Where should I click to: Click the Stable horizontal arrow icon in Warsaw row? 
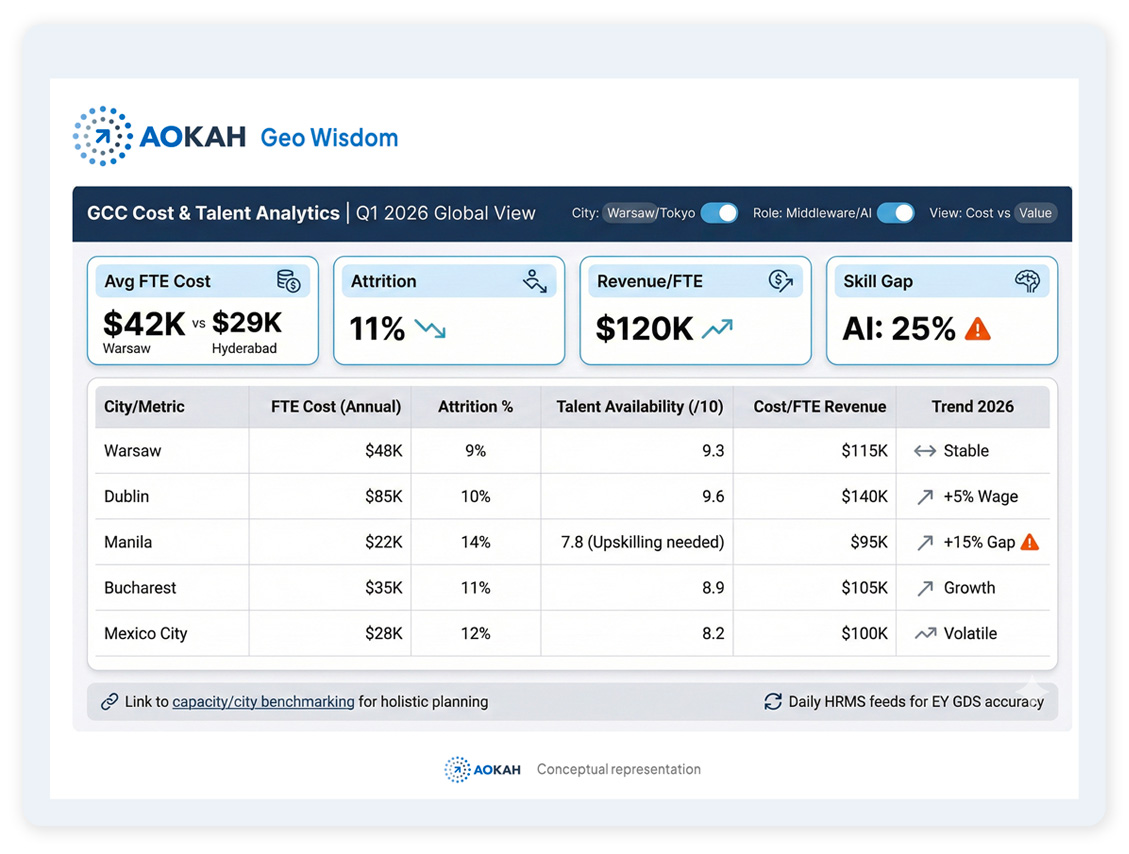tap(925, 451)
